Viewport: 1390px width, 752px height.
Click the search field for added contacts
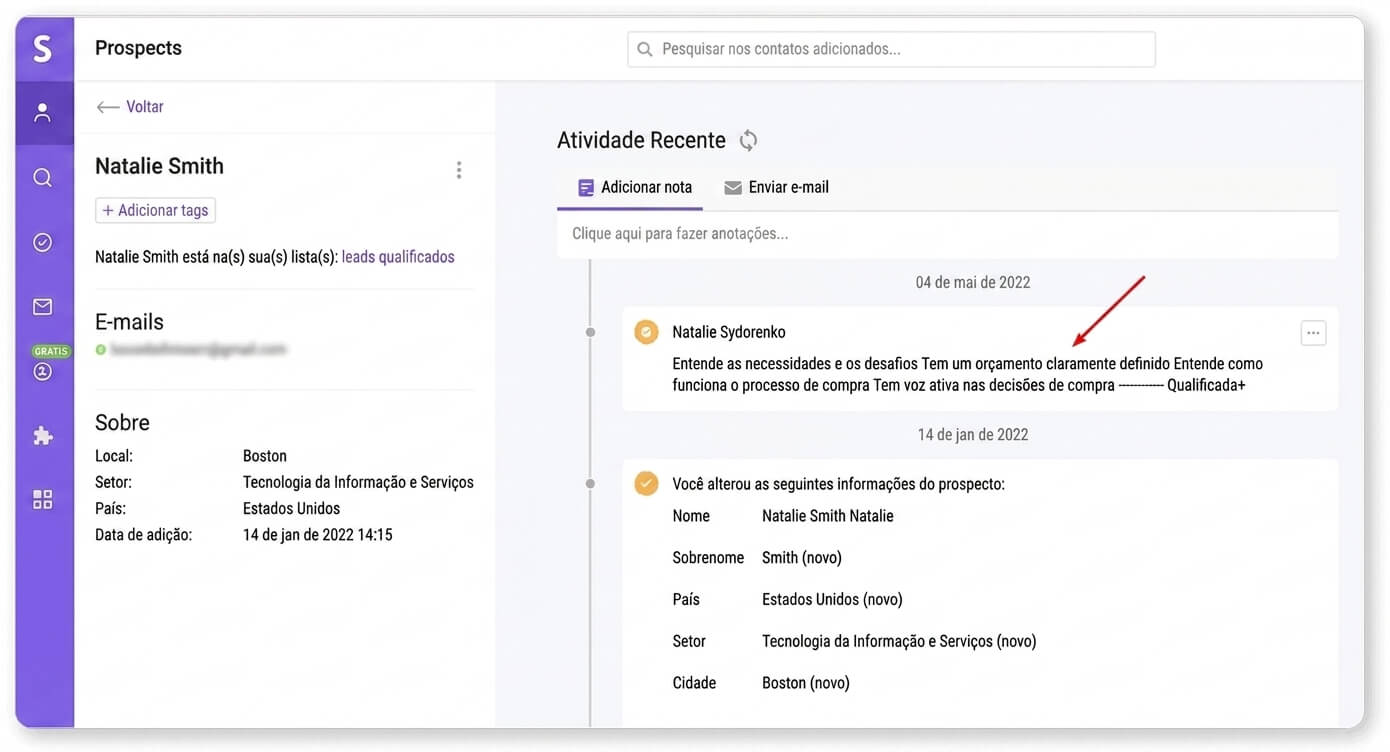[891, 49]
